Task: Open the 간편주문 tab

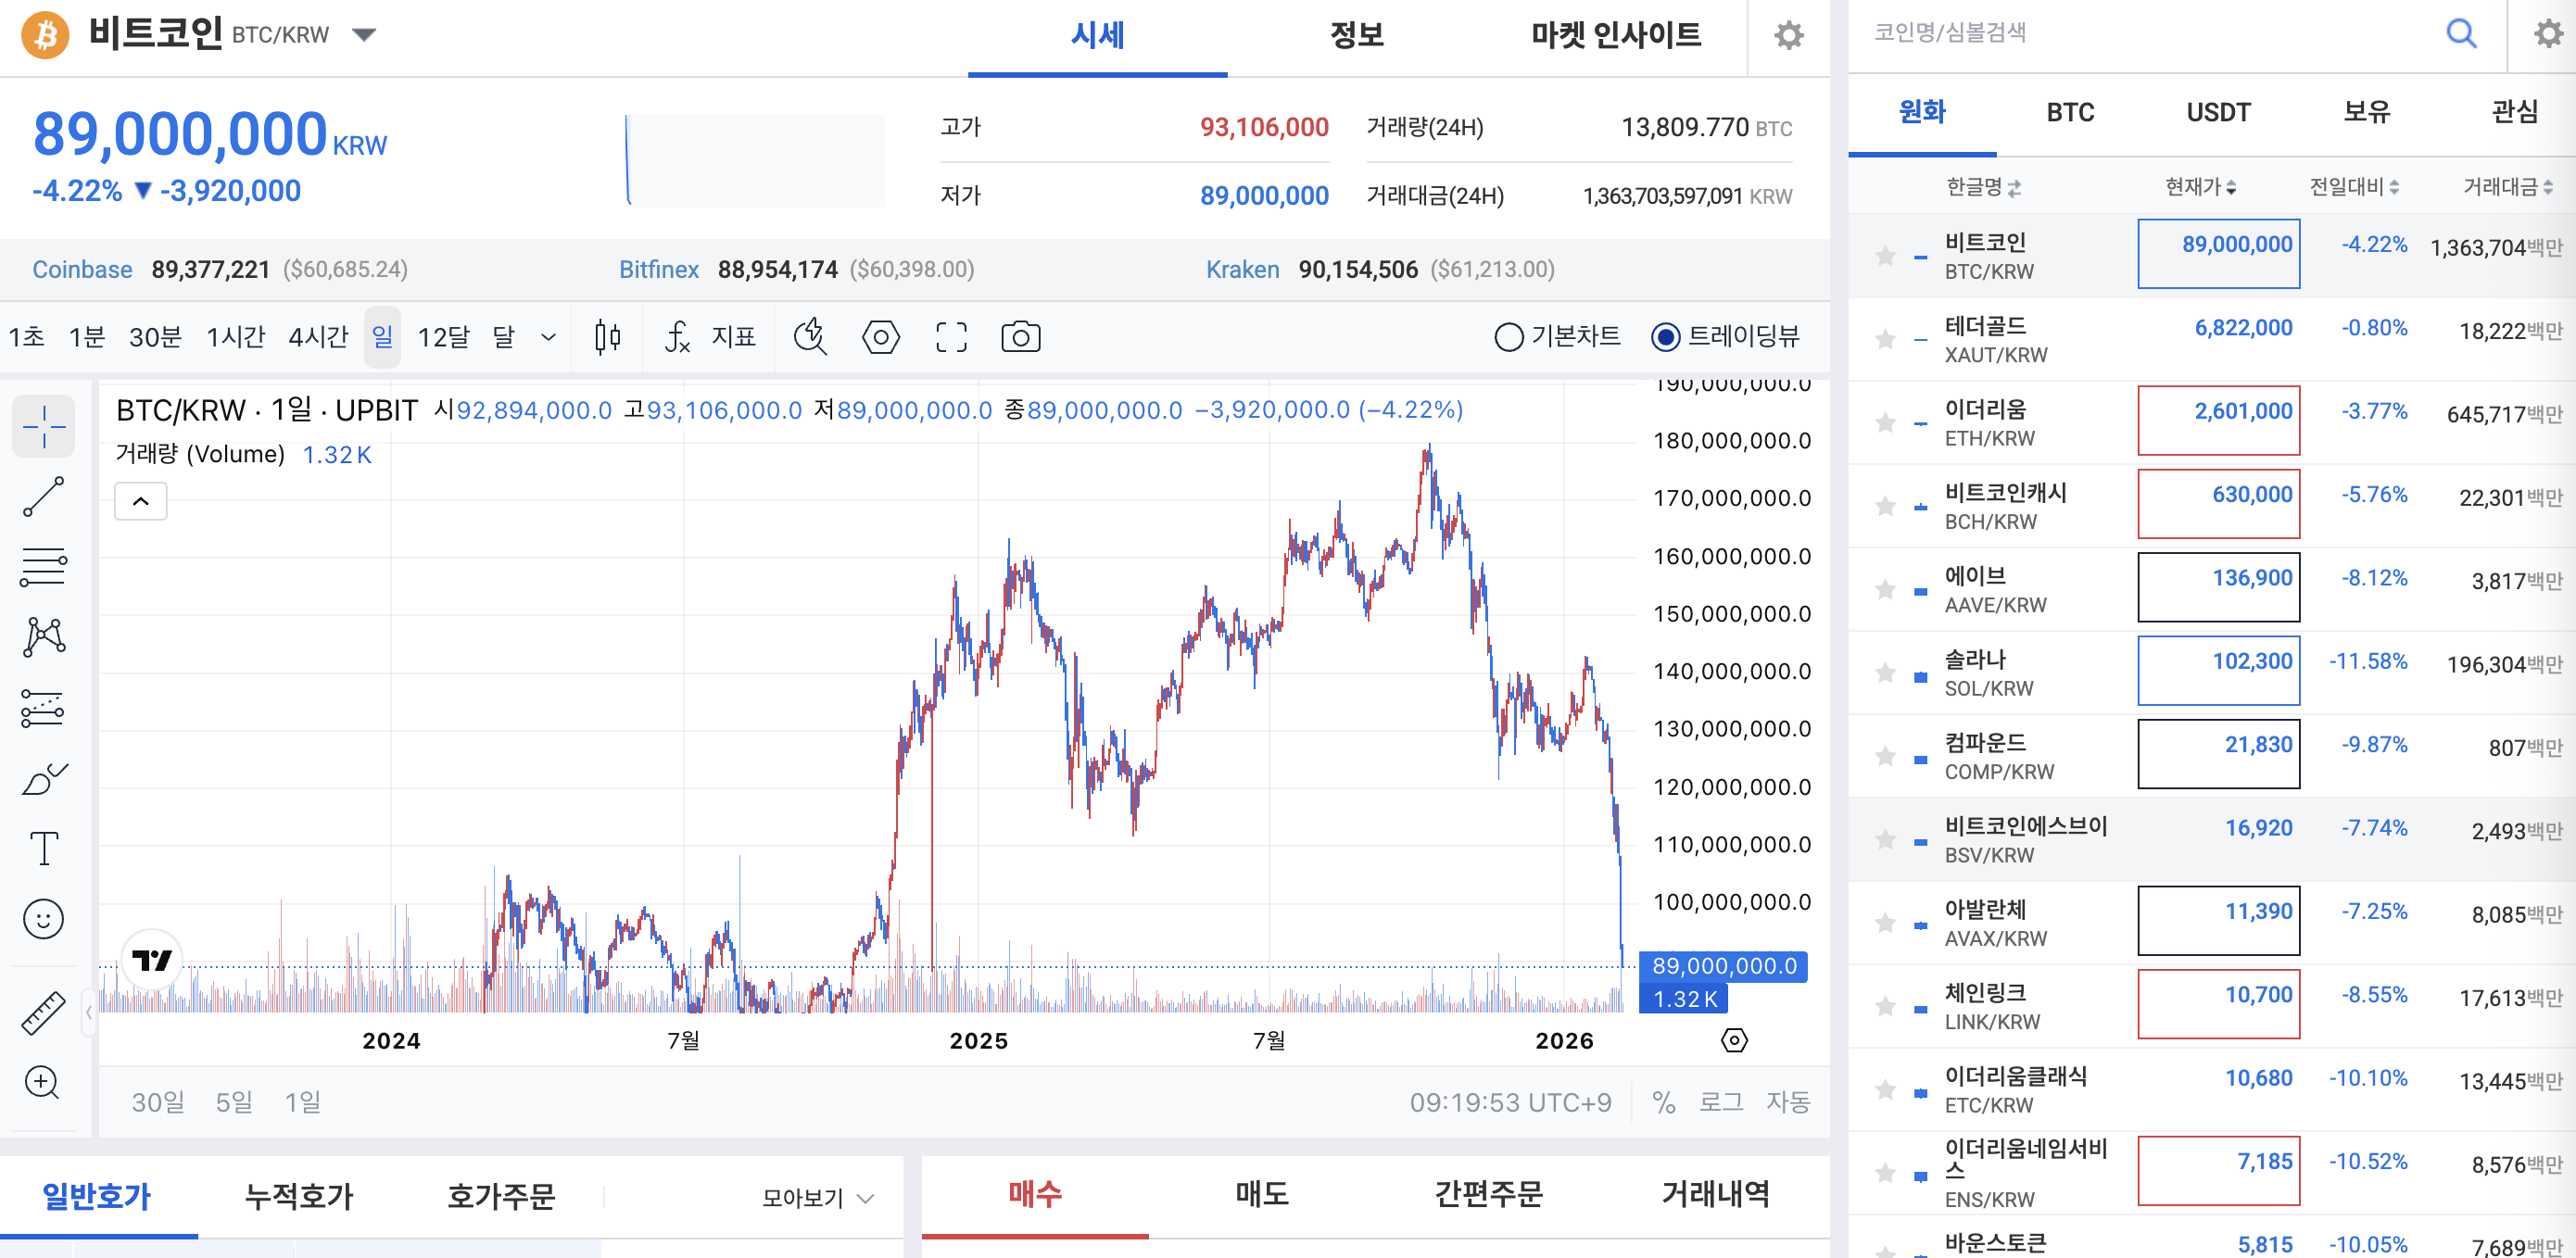Action: (1488, 1193)
